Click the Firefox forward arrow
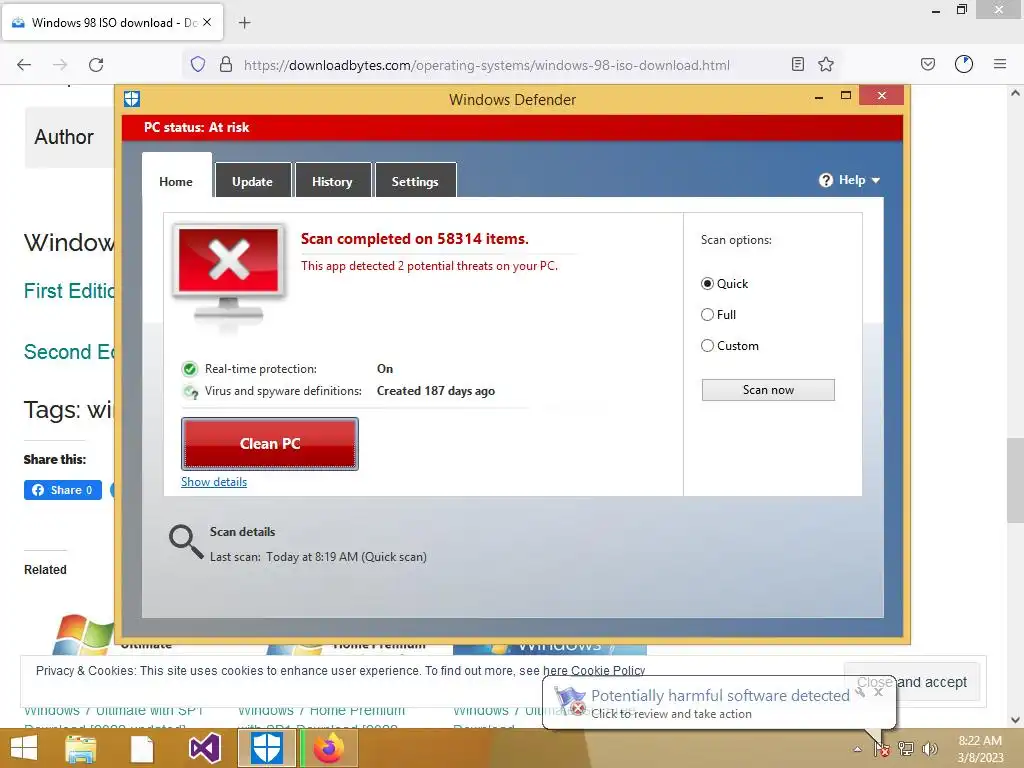This screenshot has width=1024, height=768. coord(60,65)
